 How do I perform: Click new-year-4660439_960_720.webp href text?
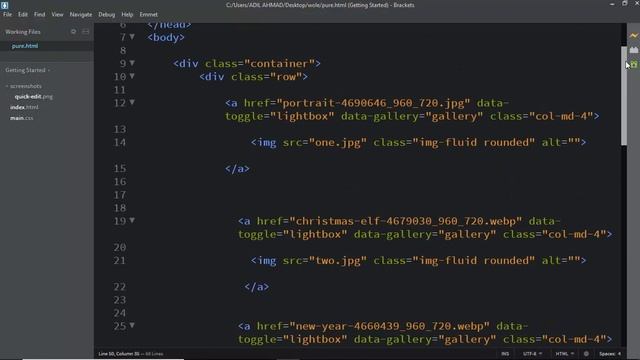(389, 326)
